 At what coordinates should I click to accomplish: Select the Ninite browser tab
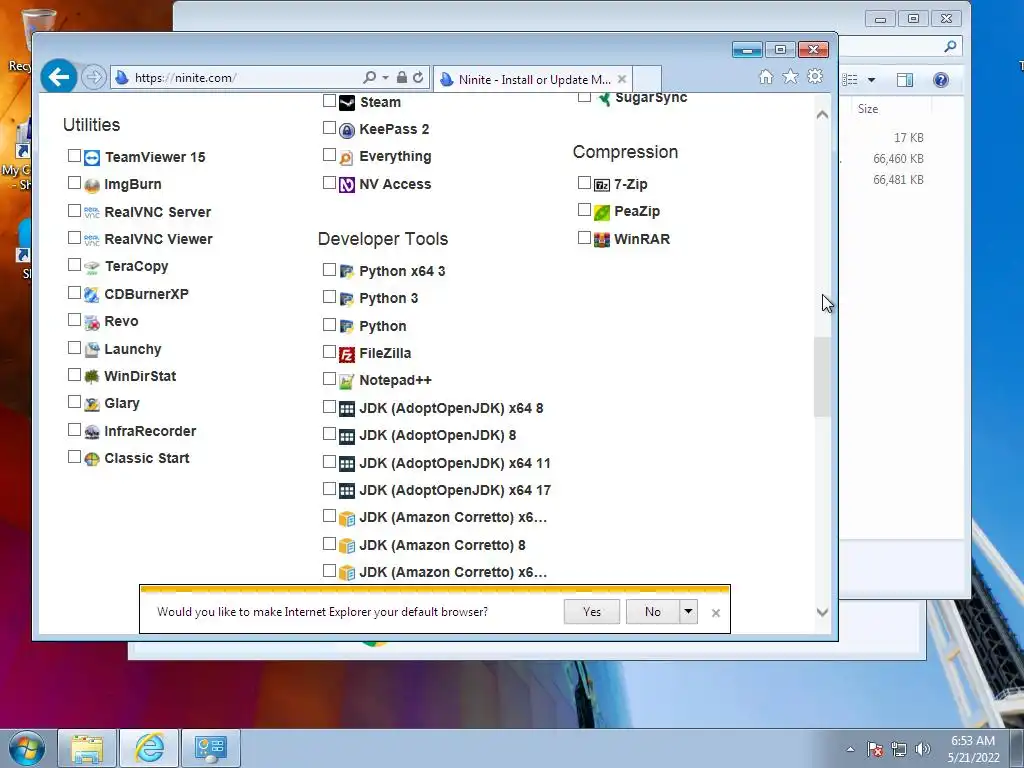tap(533, 79)
